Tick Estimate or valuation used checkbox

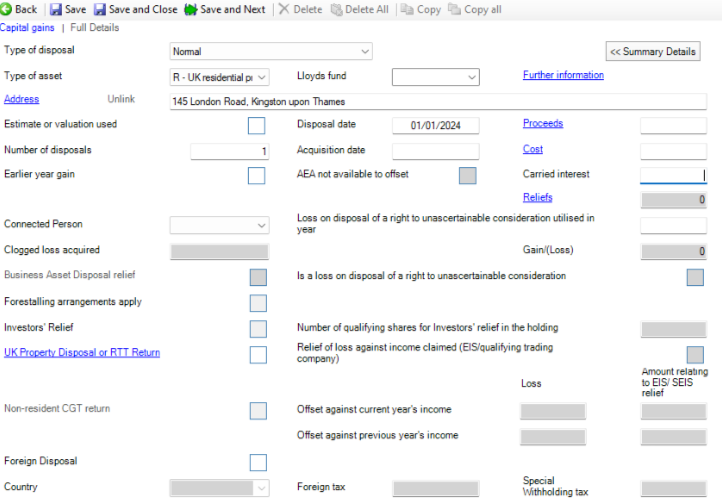pyautogui.click(x=256, y=125)
